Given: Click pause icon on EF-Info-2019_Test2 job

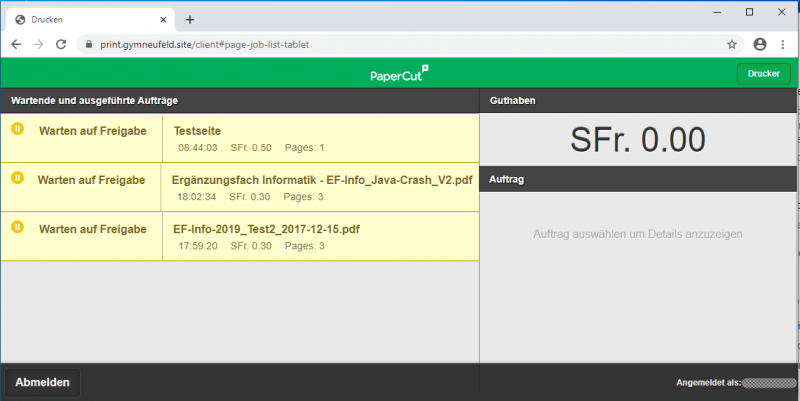Looking at the screenshot, I should [17, 227].
